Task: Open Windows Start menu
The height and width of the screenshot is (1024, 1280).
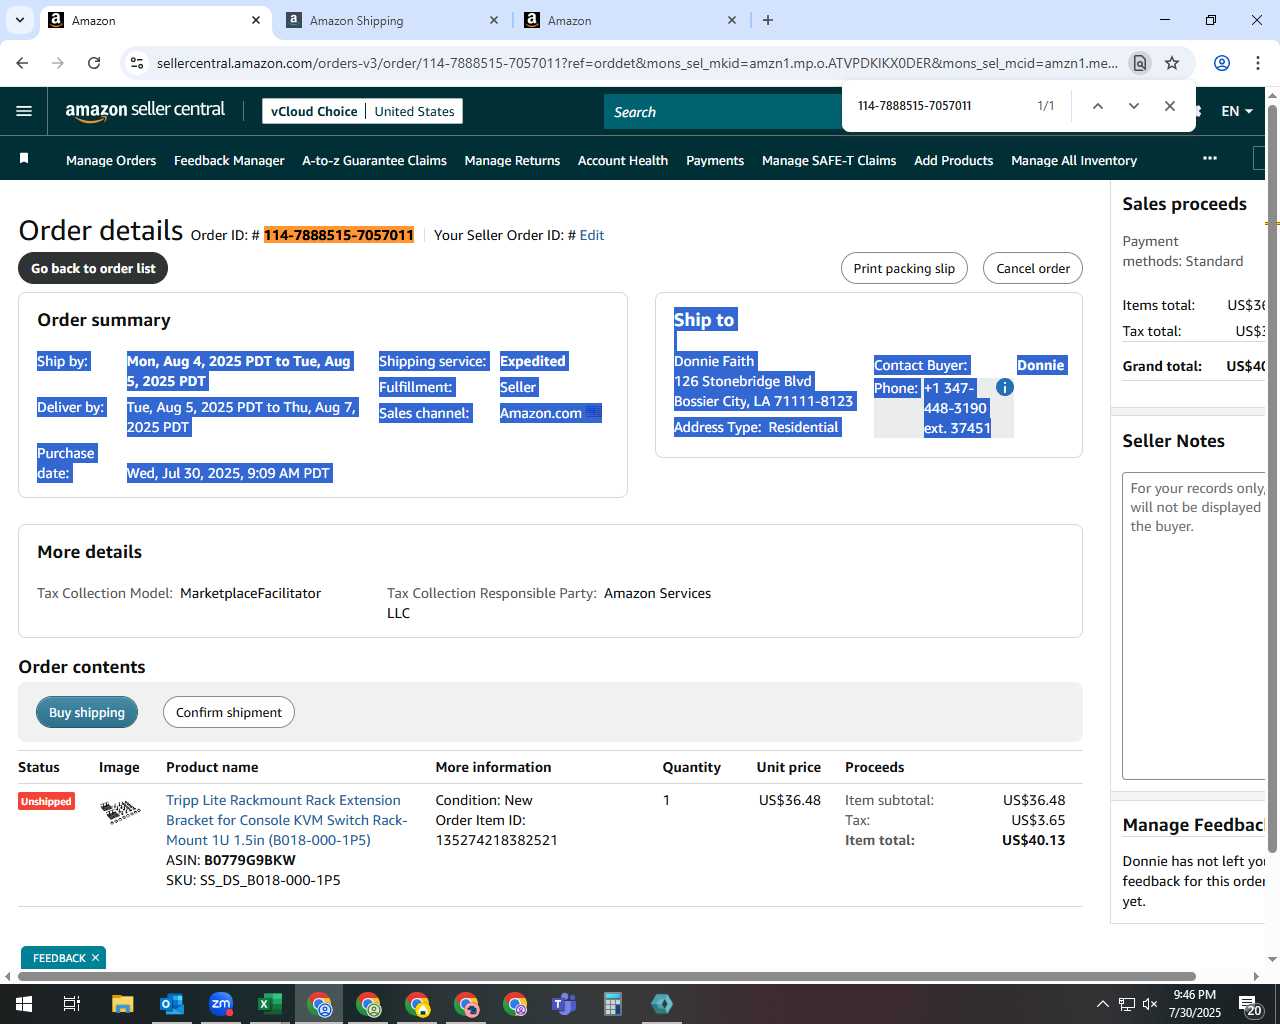Action: click(x=23, y=1004)
